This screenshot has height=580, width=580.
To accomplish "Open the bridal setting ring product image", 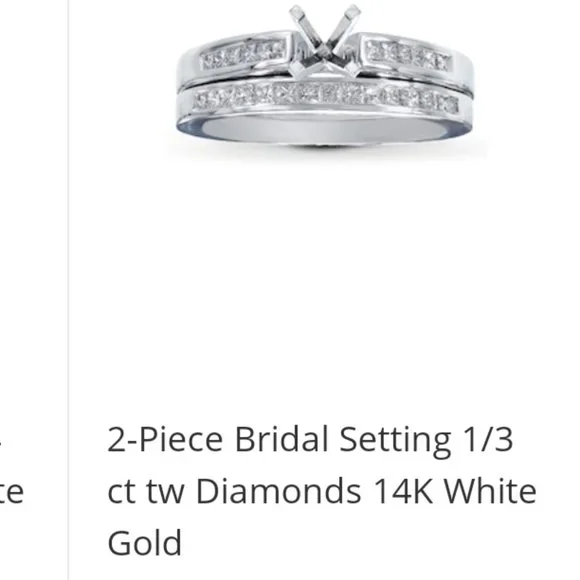I will (x=325, y=78).
